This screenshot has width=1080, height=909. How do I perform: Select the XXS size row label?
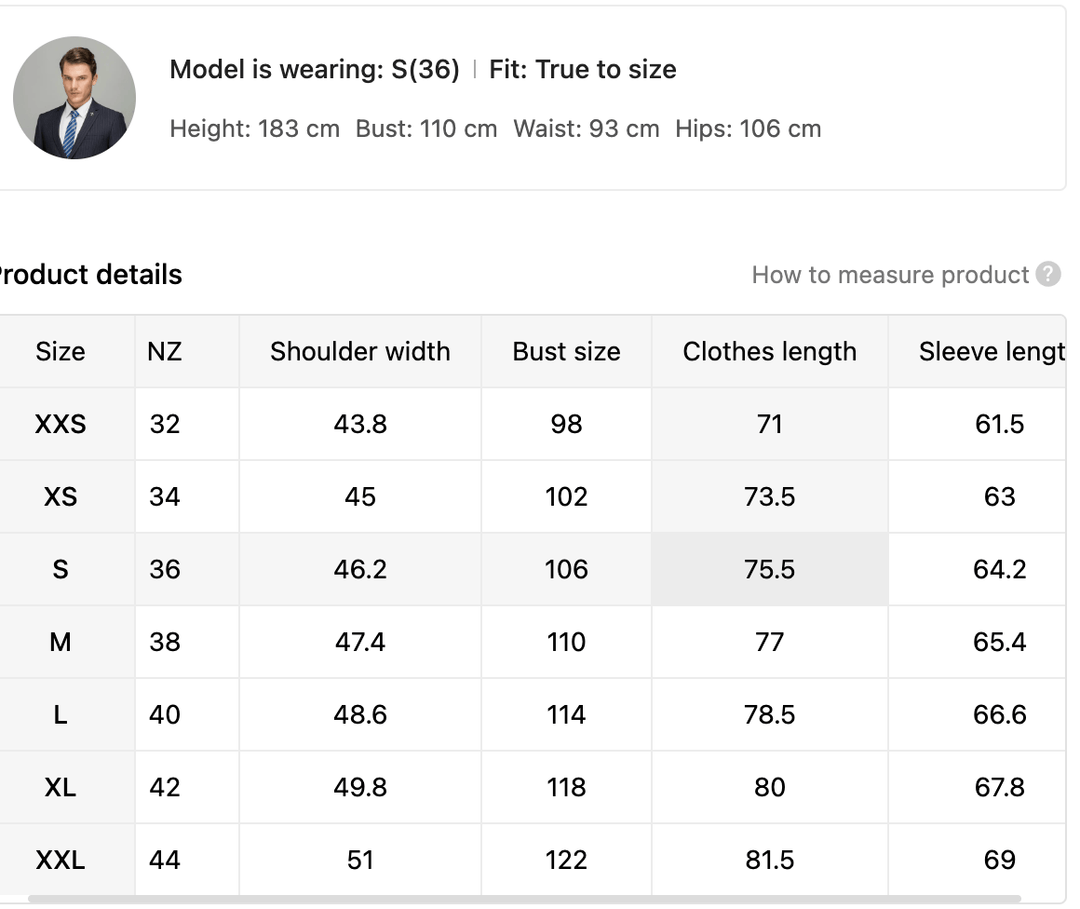60,424
